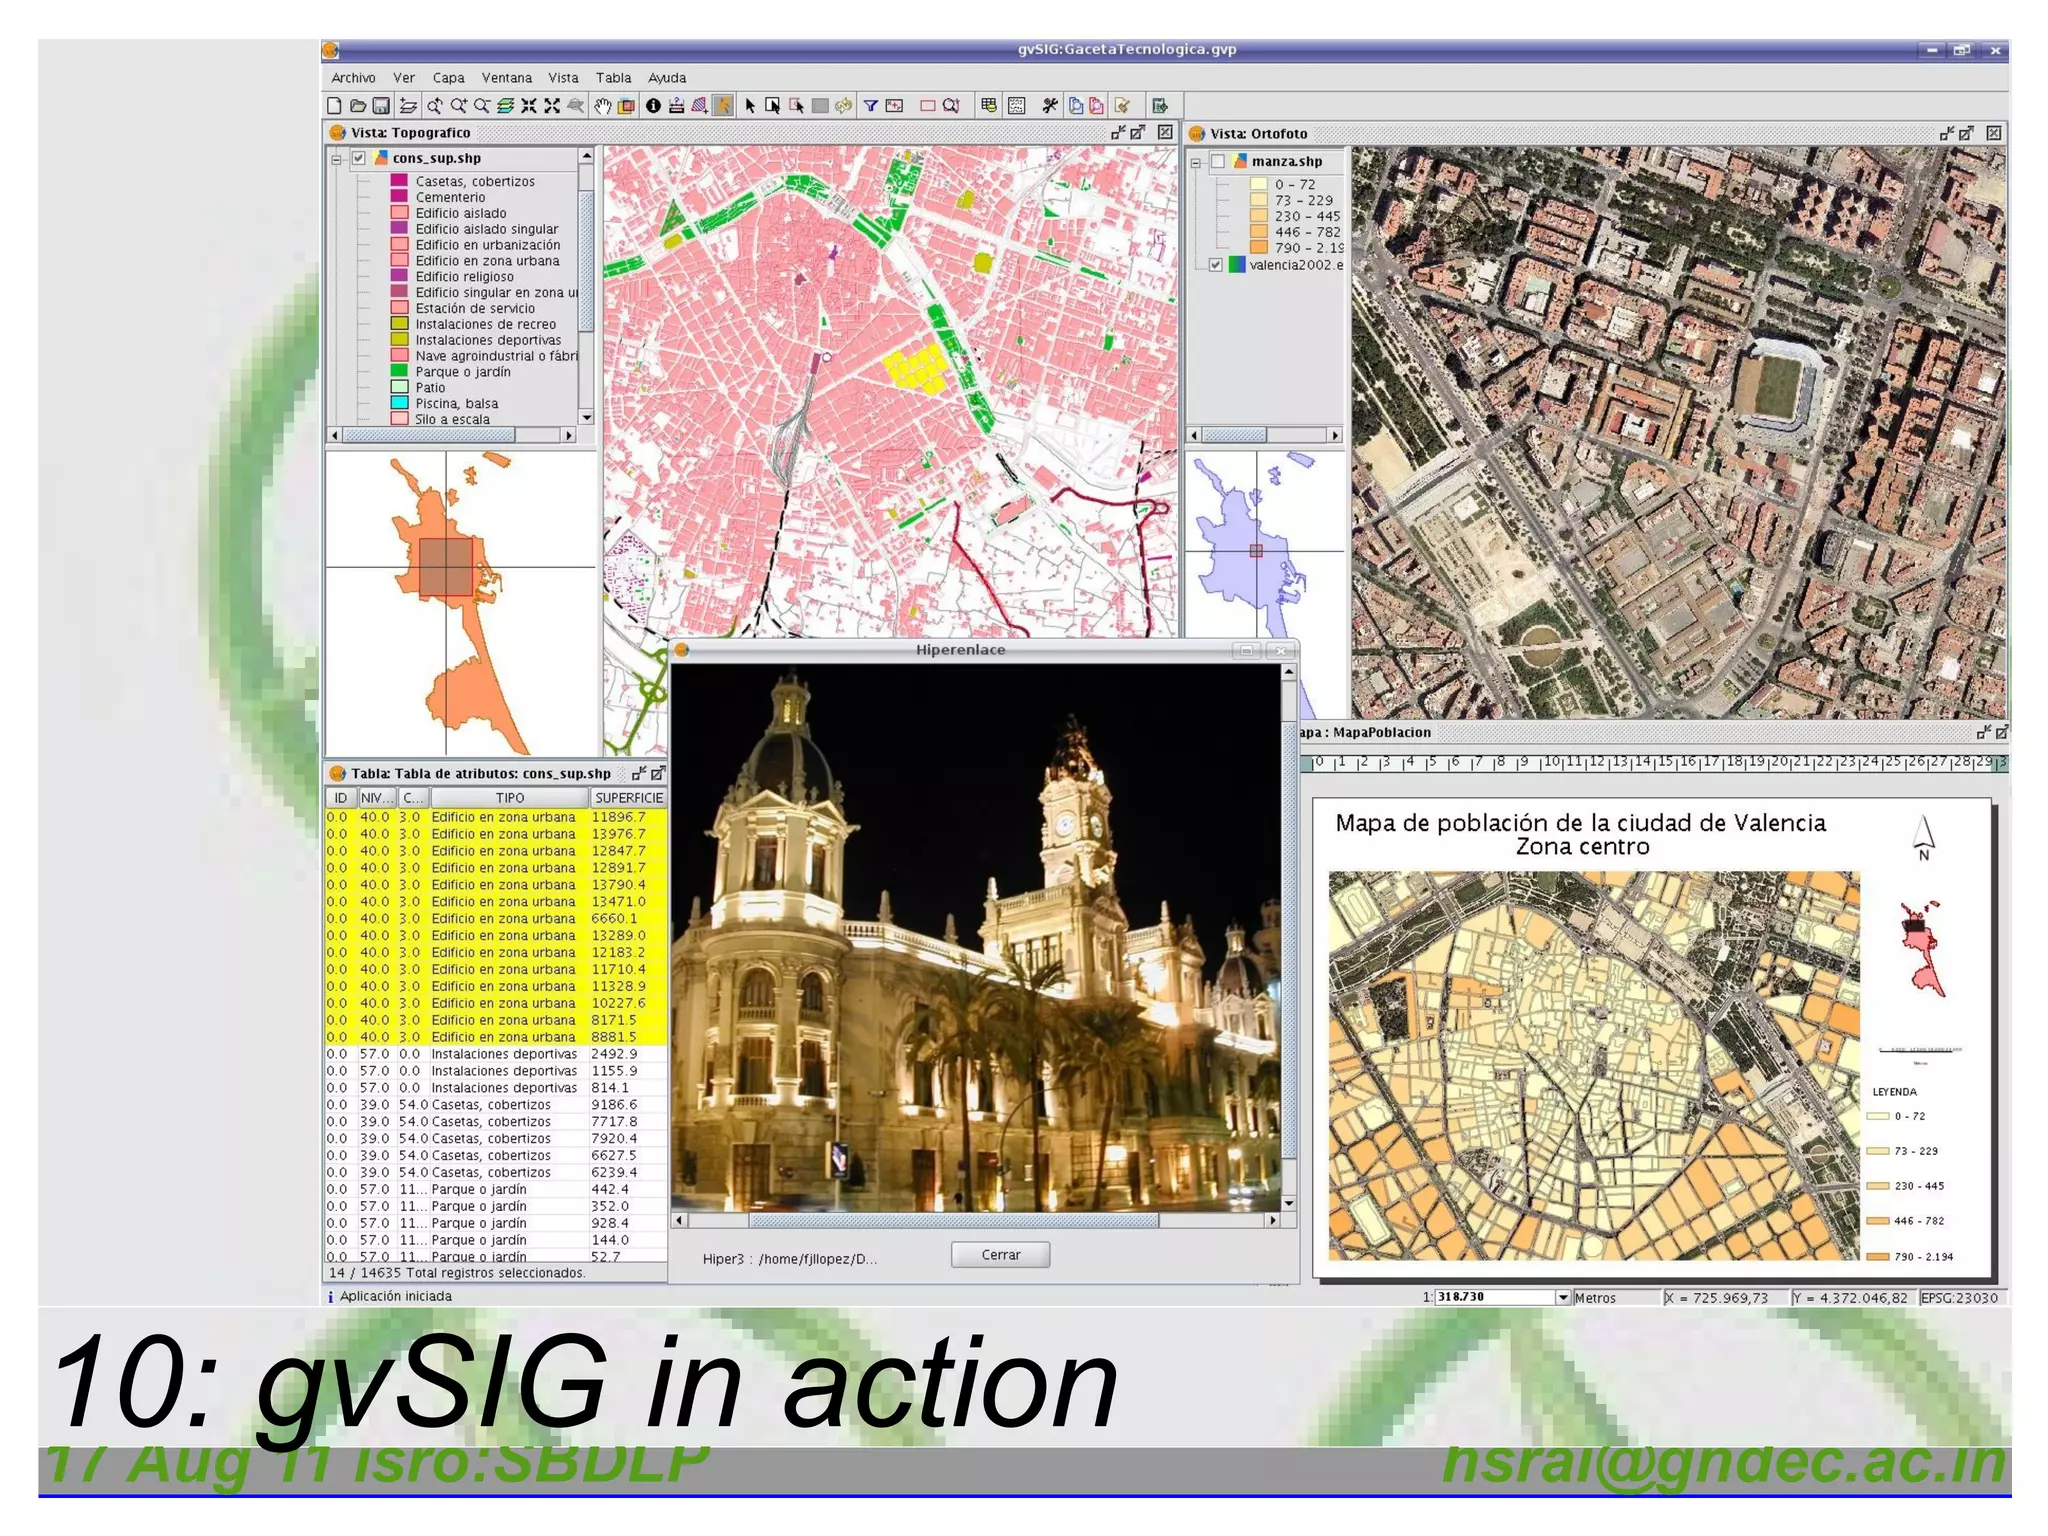This screenshot has height=1536, width=2048.
Task: Click the Topografico legend scroll-up arrow
Action: [586, 156]
